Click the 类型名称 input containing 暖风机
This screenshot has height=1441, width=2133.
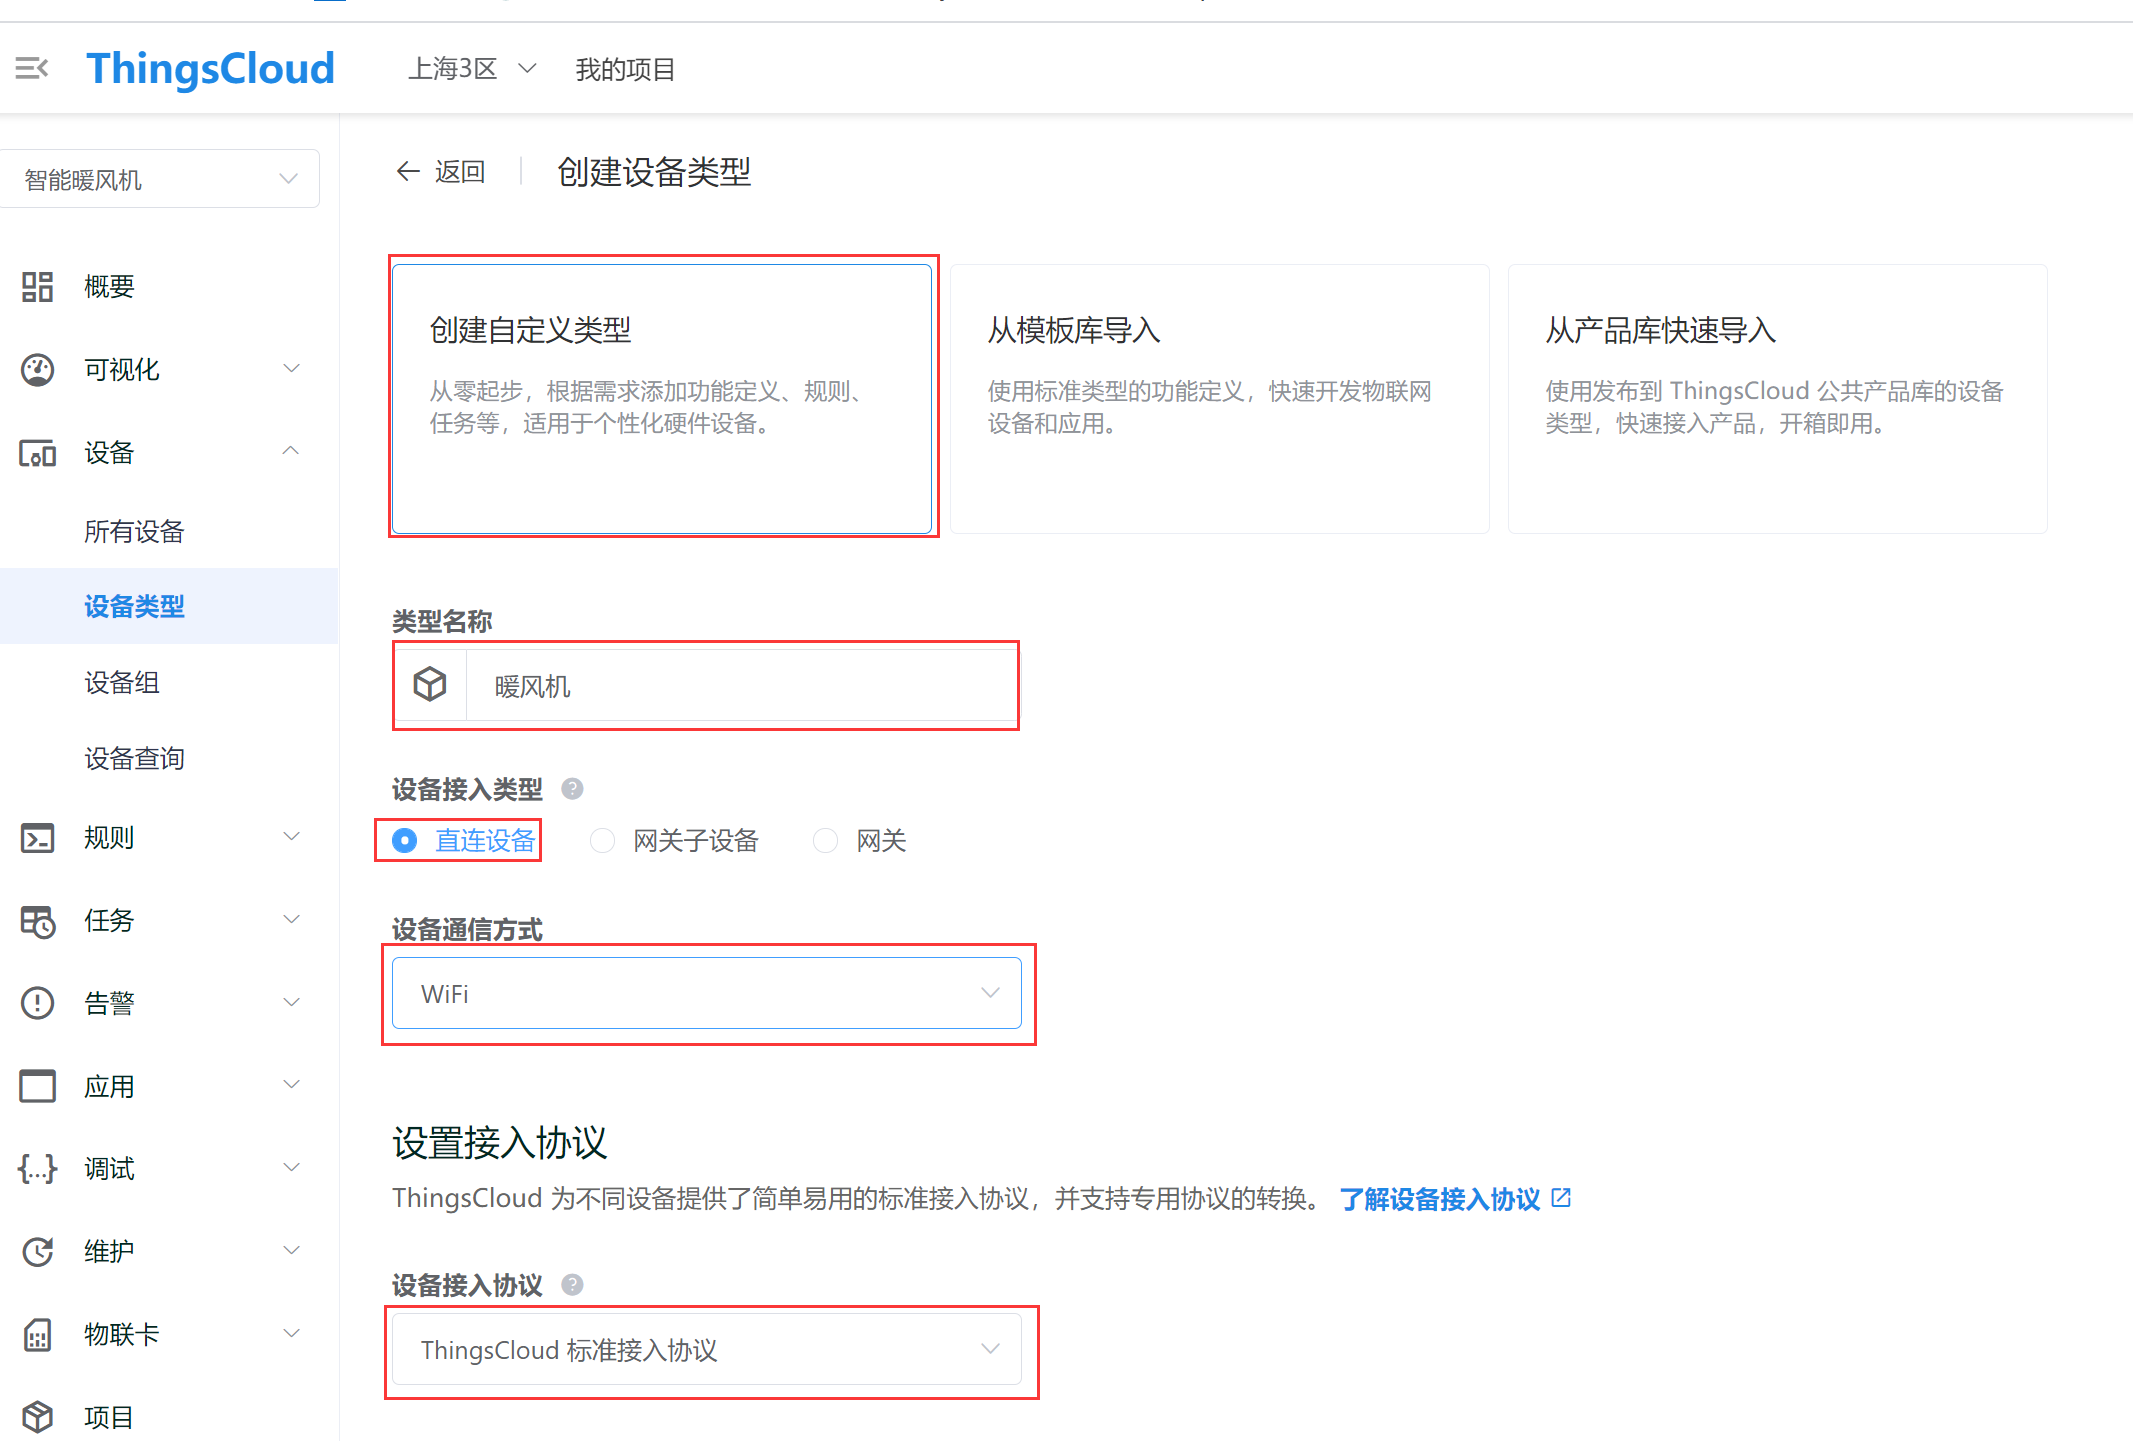[741, 685]
